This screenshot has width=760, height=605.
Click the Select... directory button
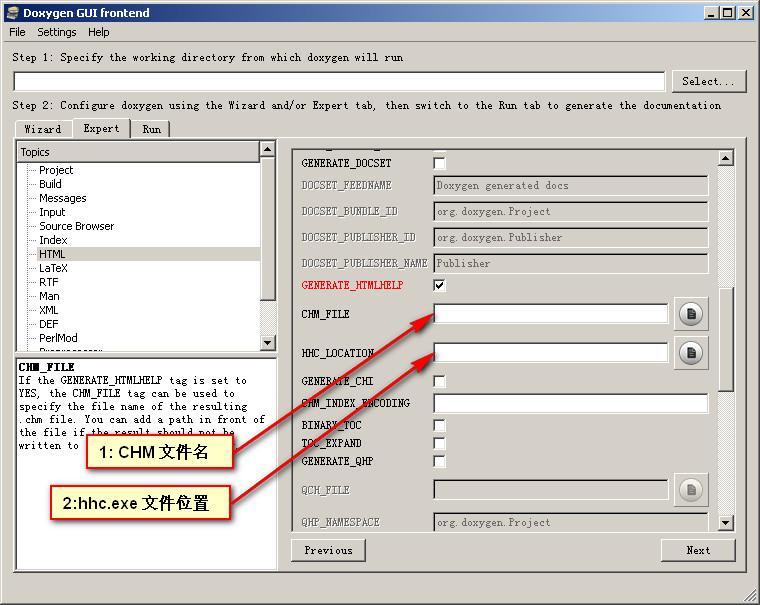click(709, 81)
